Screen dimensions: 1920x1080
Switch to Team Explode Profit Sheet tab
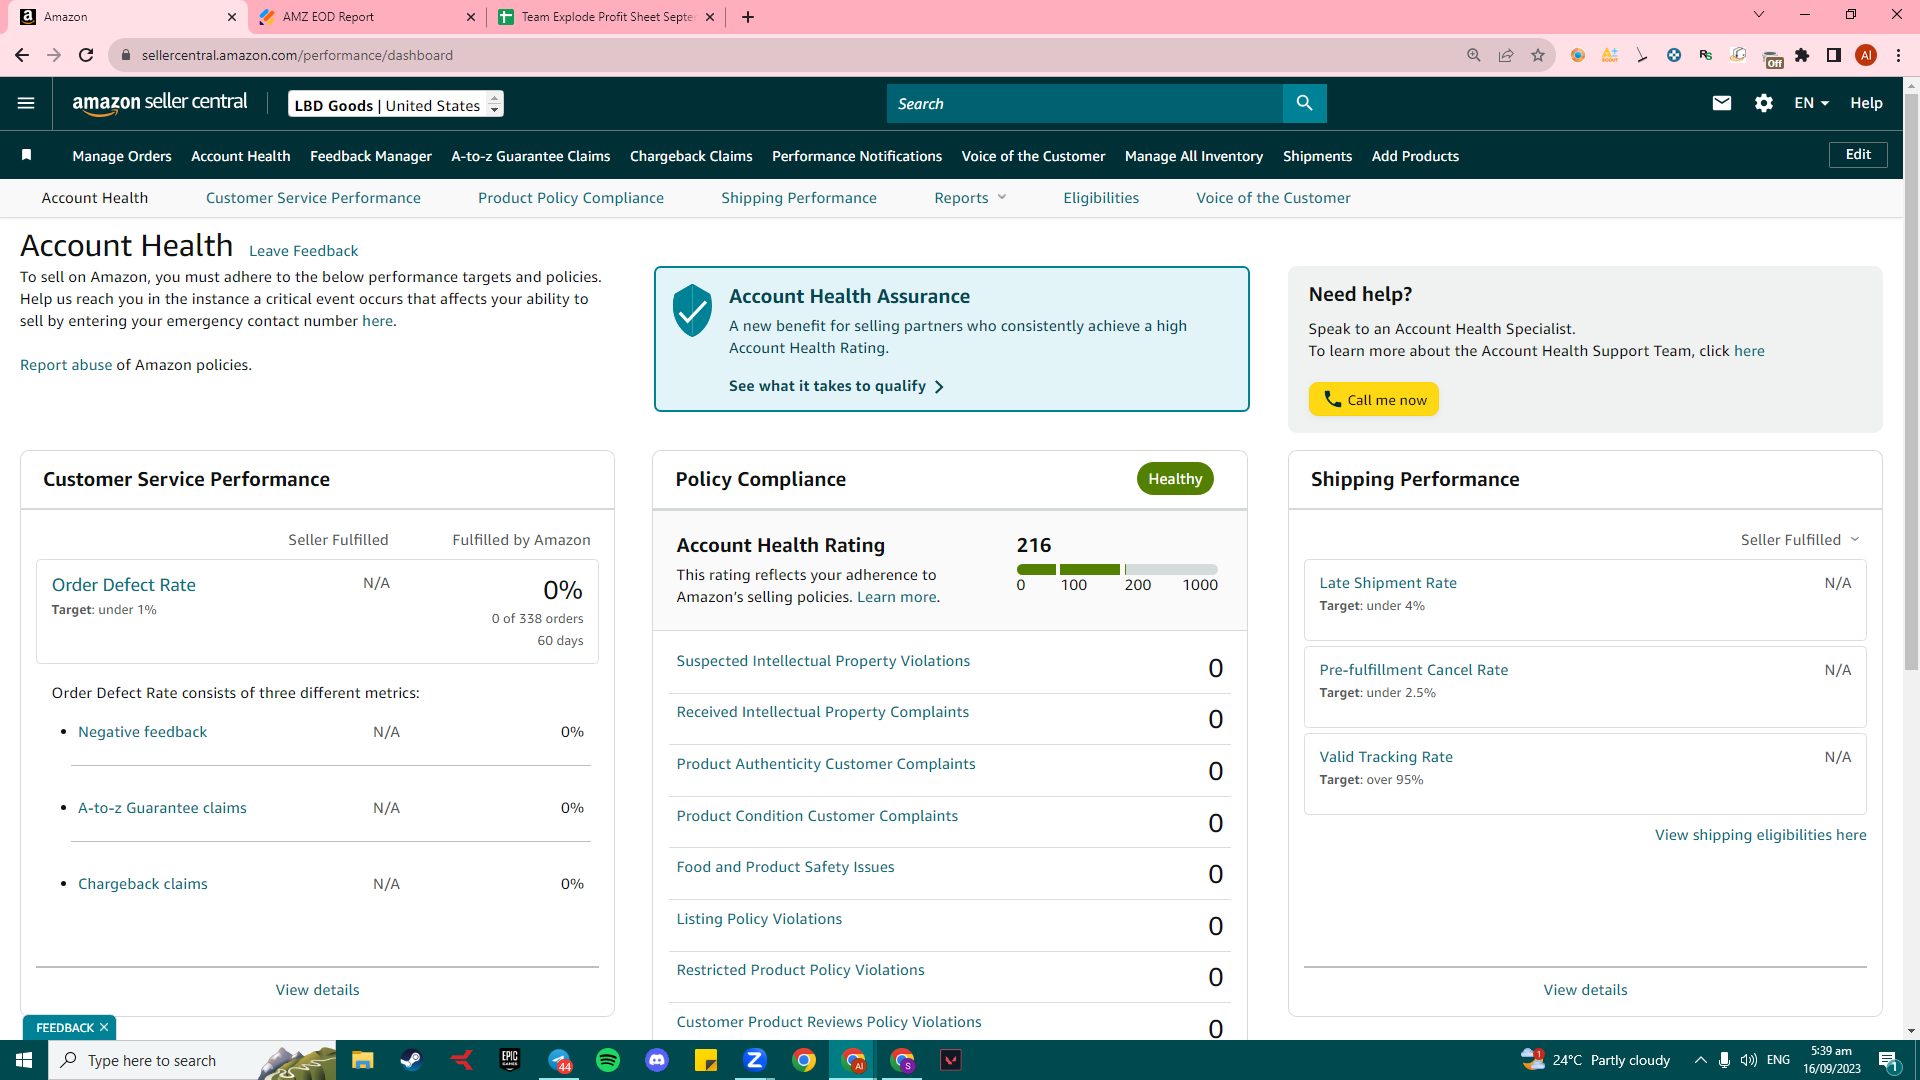[x=607, y=17]
